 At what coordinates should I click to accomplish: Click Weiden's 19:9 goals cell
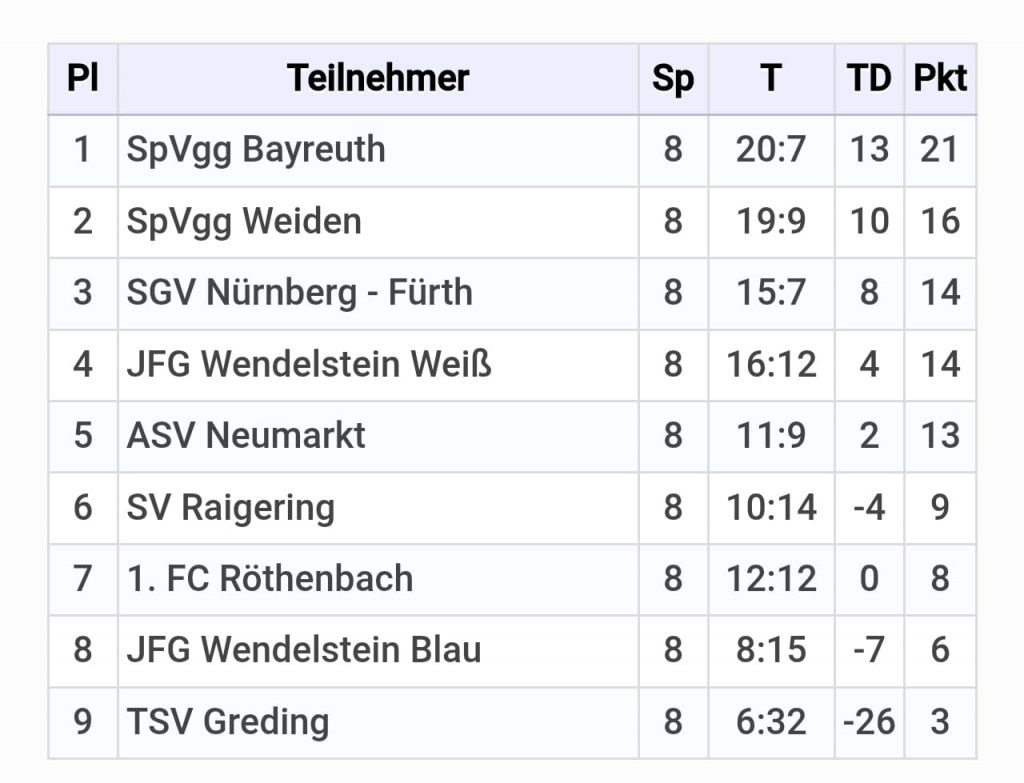coord(771,221)
